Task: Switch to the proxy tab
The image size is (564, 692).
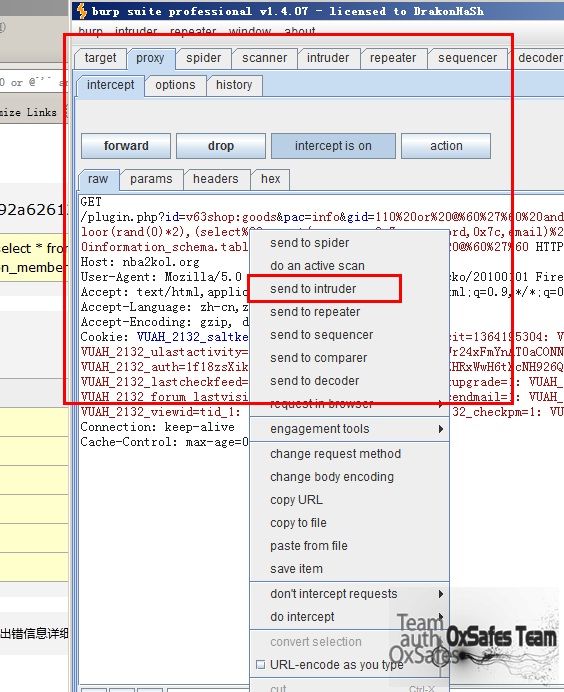Action: click(x=150, y=58)
